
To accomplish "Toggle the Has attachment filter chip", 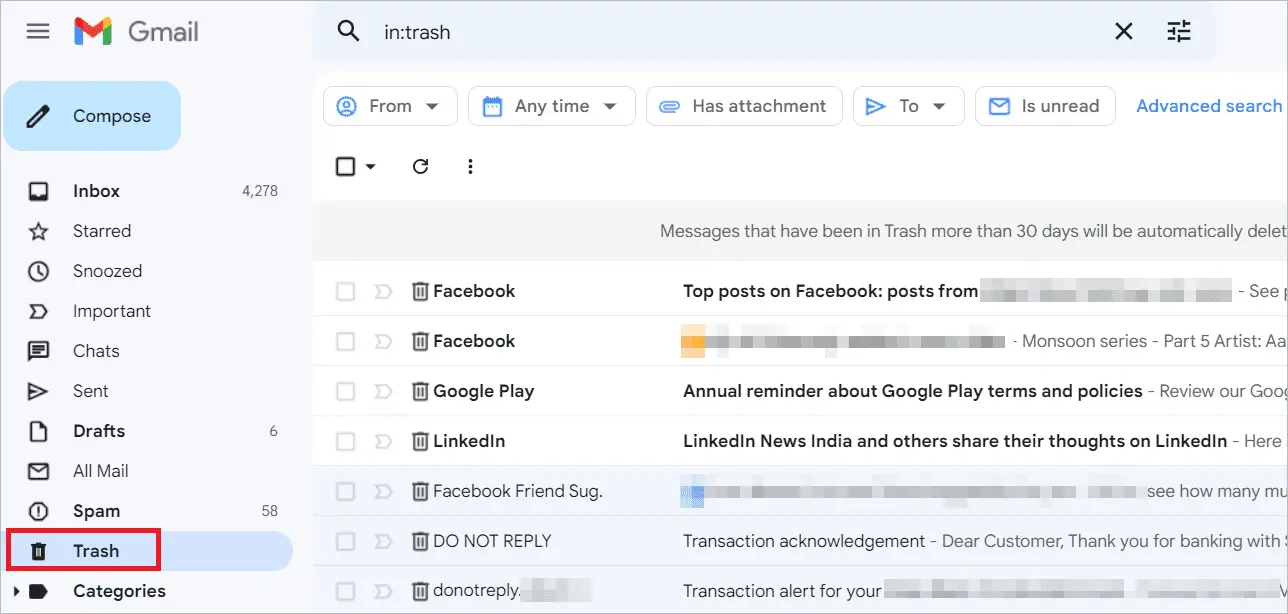I will (744, 106).
